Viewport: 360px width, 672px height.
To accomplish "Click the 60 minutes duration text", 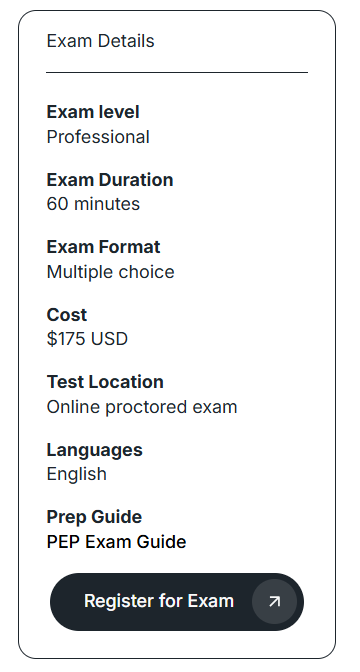I will [93, 204].
